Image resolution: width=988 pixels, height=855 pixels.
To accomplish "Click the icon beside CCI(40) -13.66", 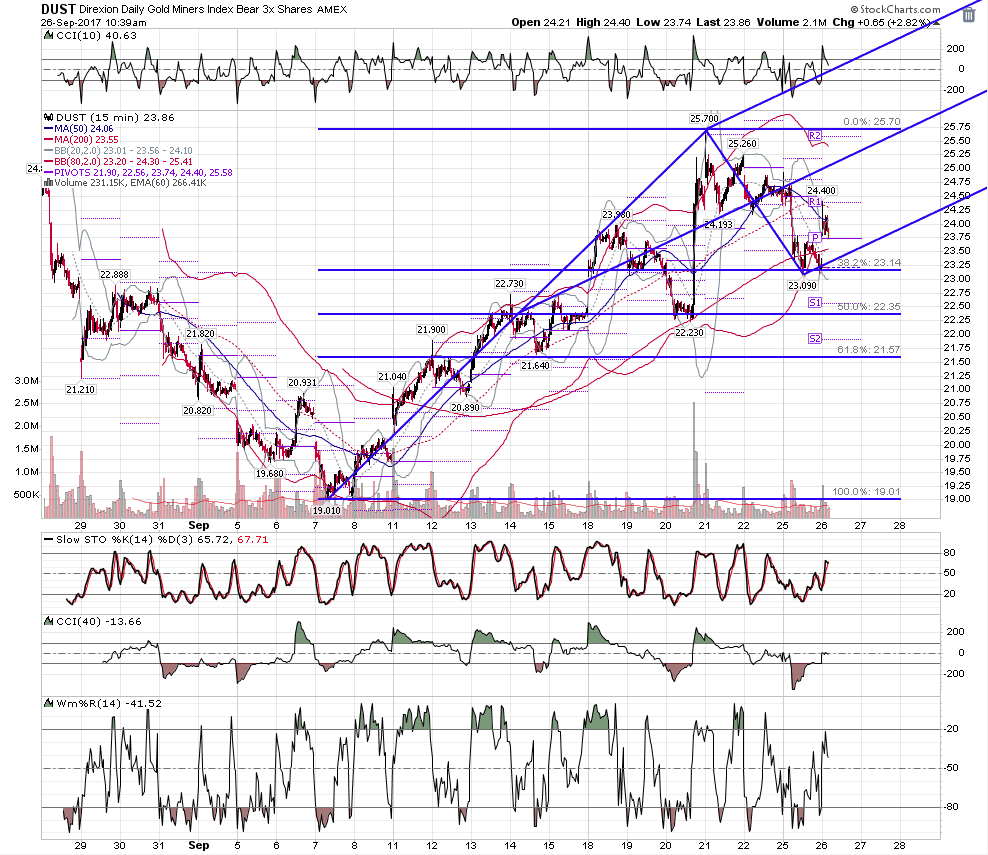I will pyautogui.click(x=49, y=622).
